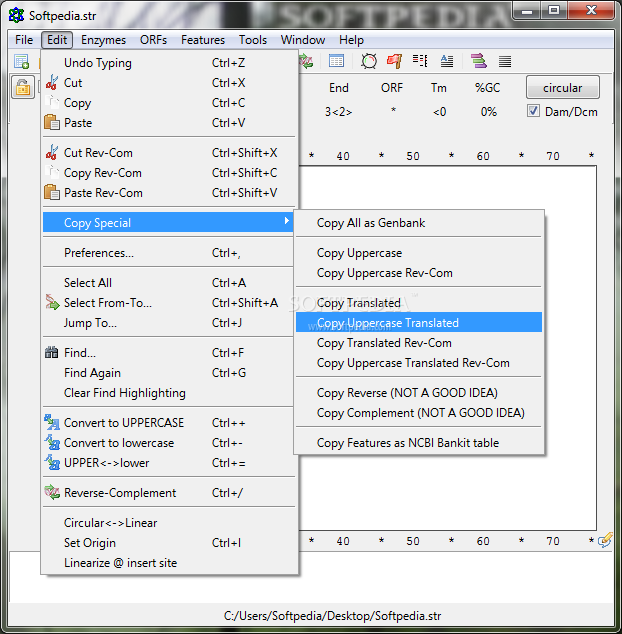Click highlighted Copy Uppercase Translated
The image size is (622, 634).
tap(419, 322)
